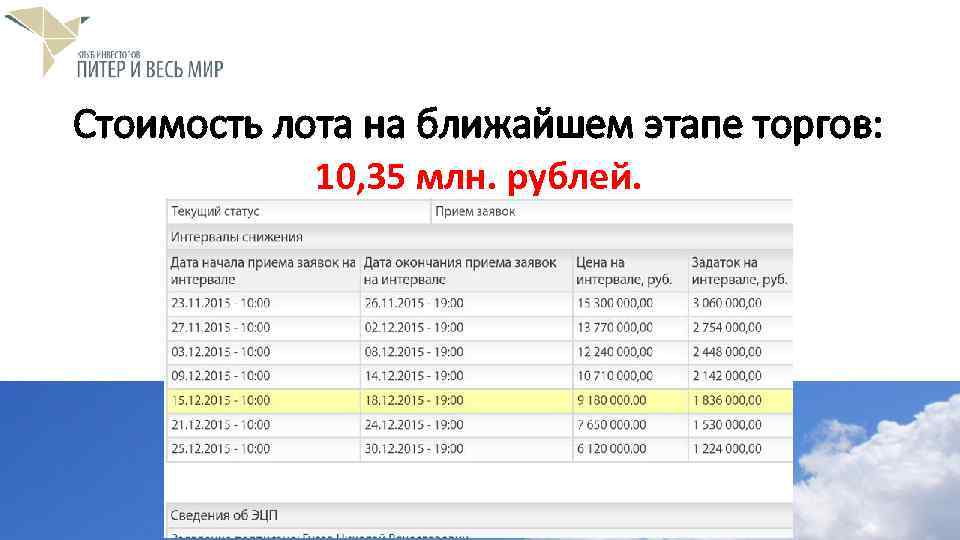Click the 'Текущий статус' label

[x=216, y=211]
